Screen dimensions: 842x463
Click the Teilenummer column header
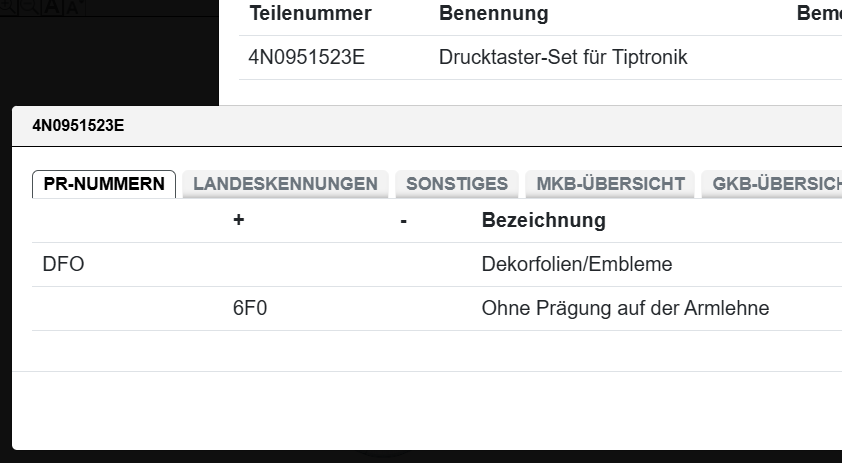[x=310, y=14]
